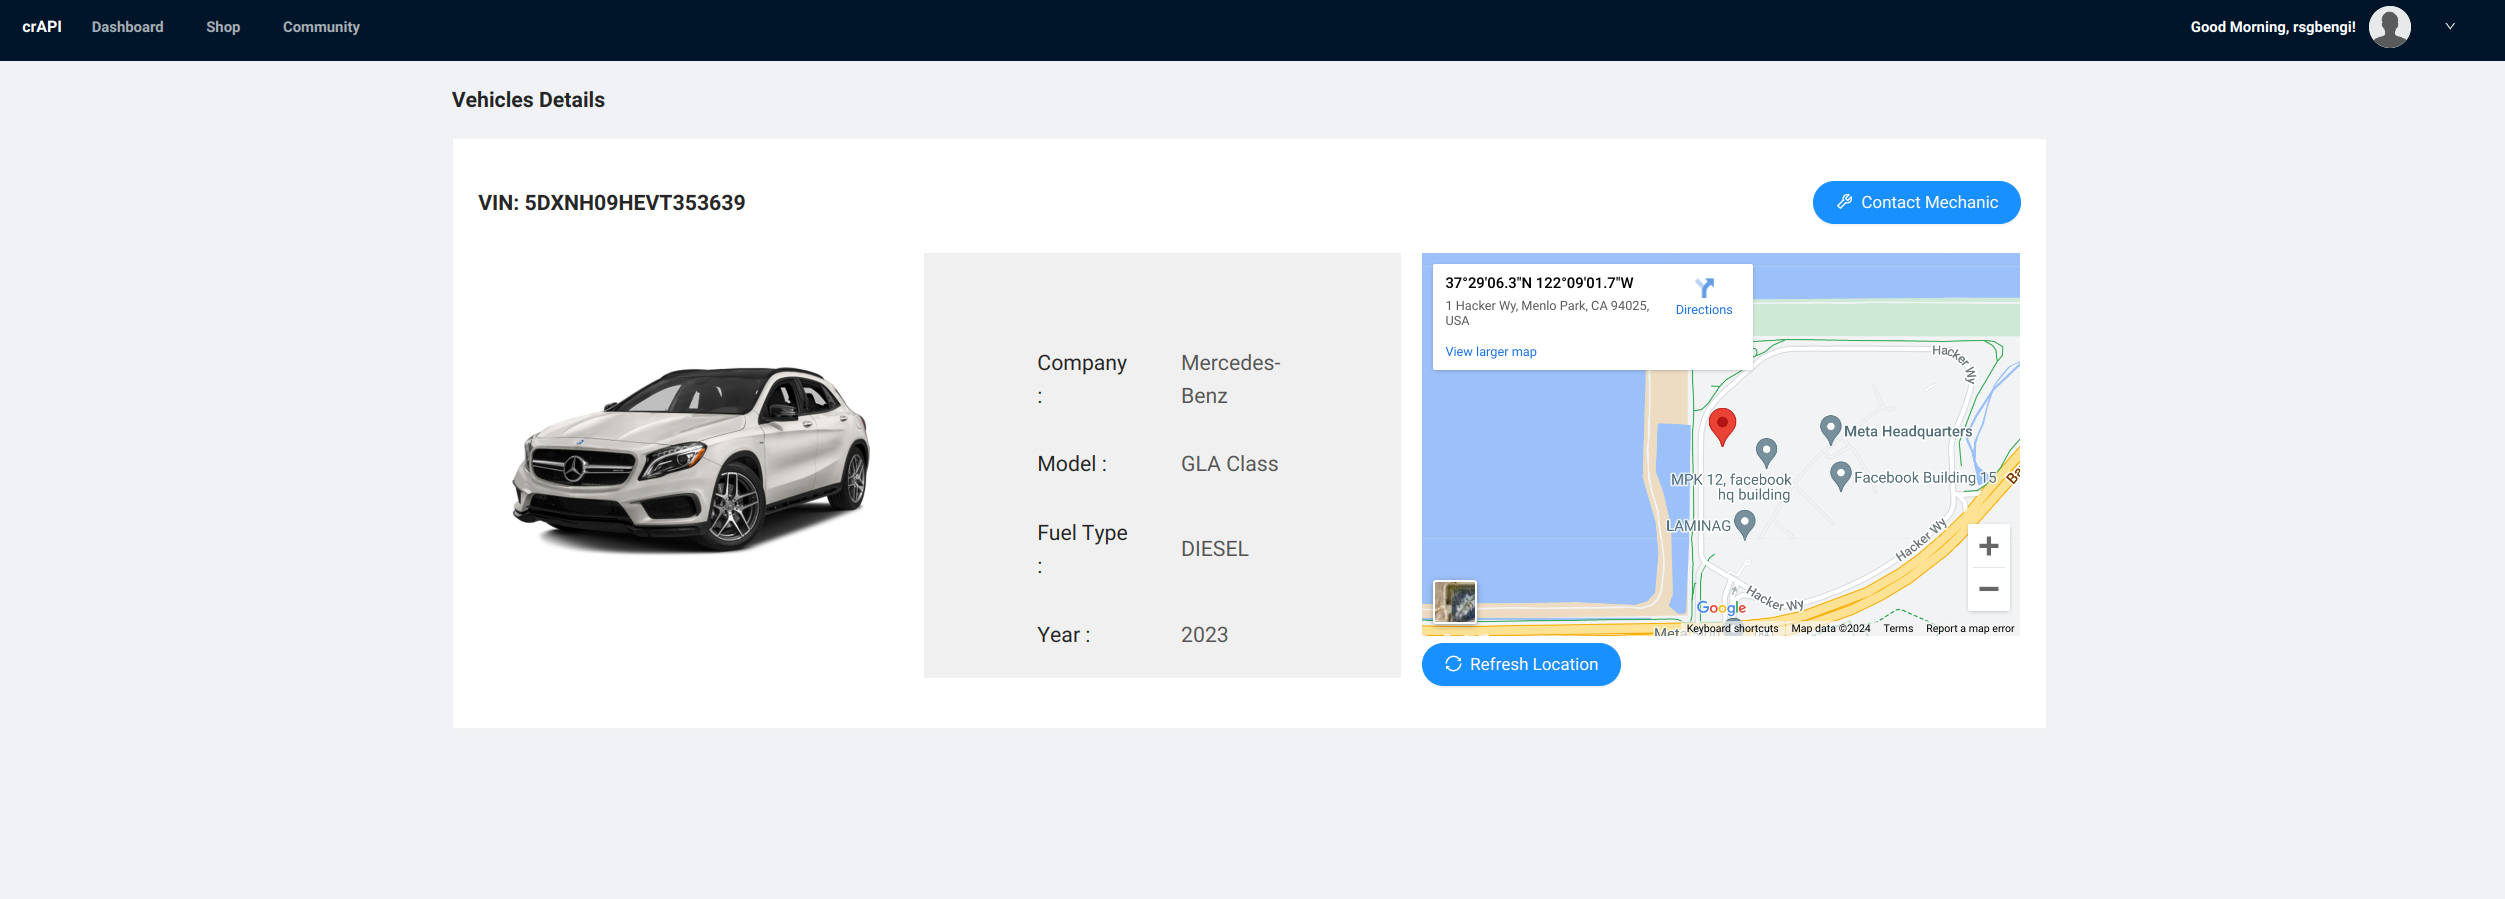Click the LAMINAG map marker
Screen dimensions: 2505x899
(1744, 523)
